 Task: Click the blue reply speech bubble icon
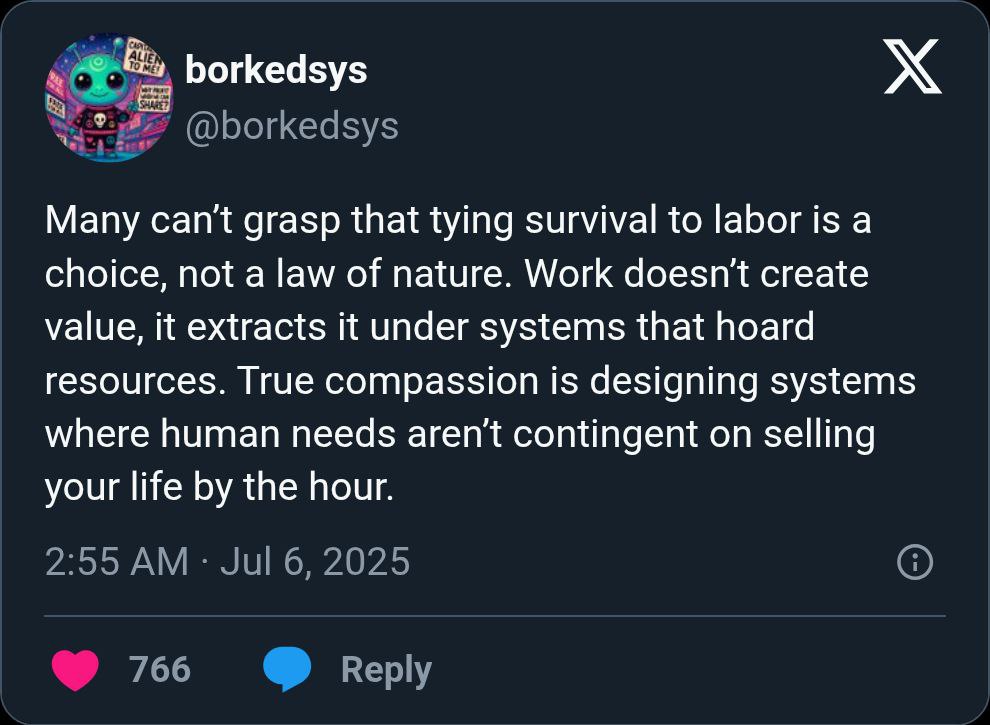tap(287, 669)
